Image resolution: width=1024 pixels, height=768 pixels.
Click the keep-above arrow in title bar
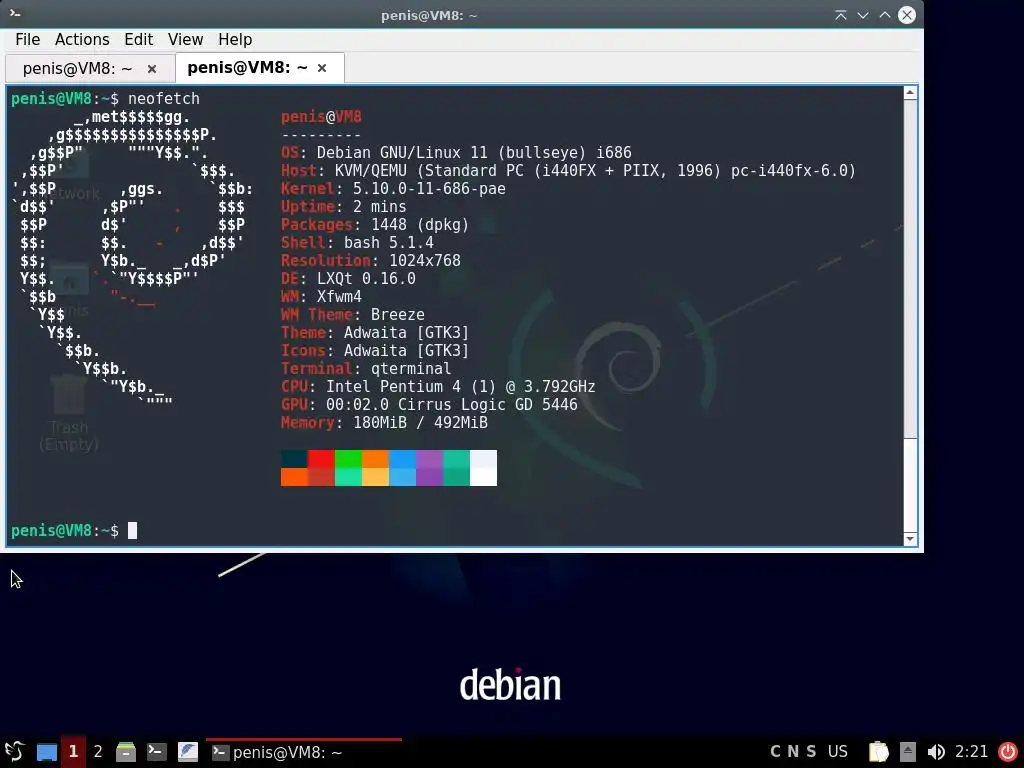point(840,15)
